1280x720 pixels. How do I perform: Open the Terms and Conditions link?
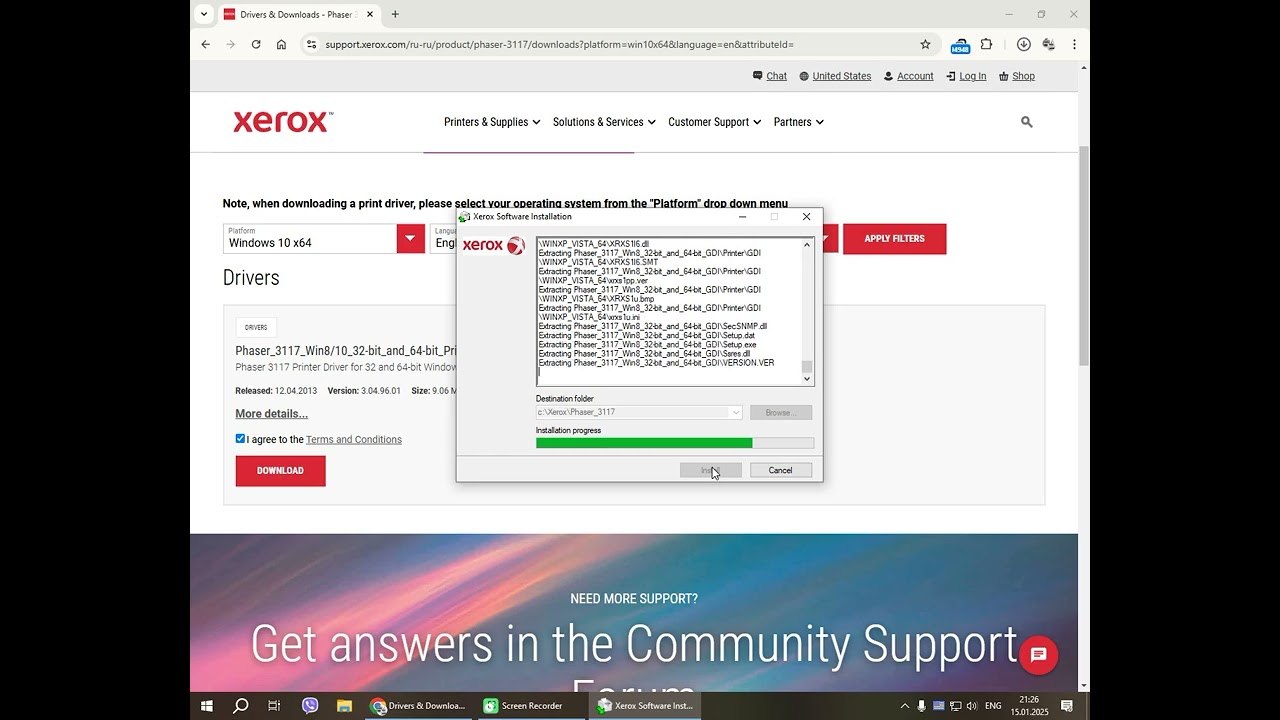pos(354,440)
